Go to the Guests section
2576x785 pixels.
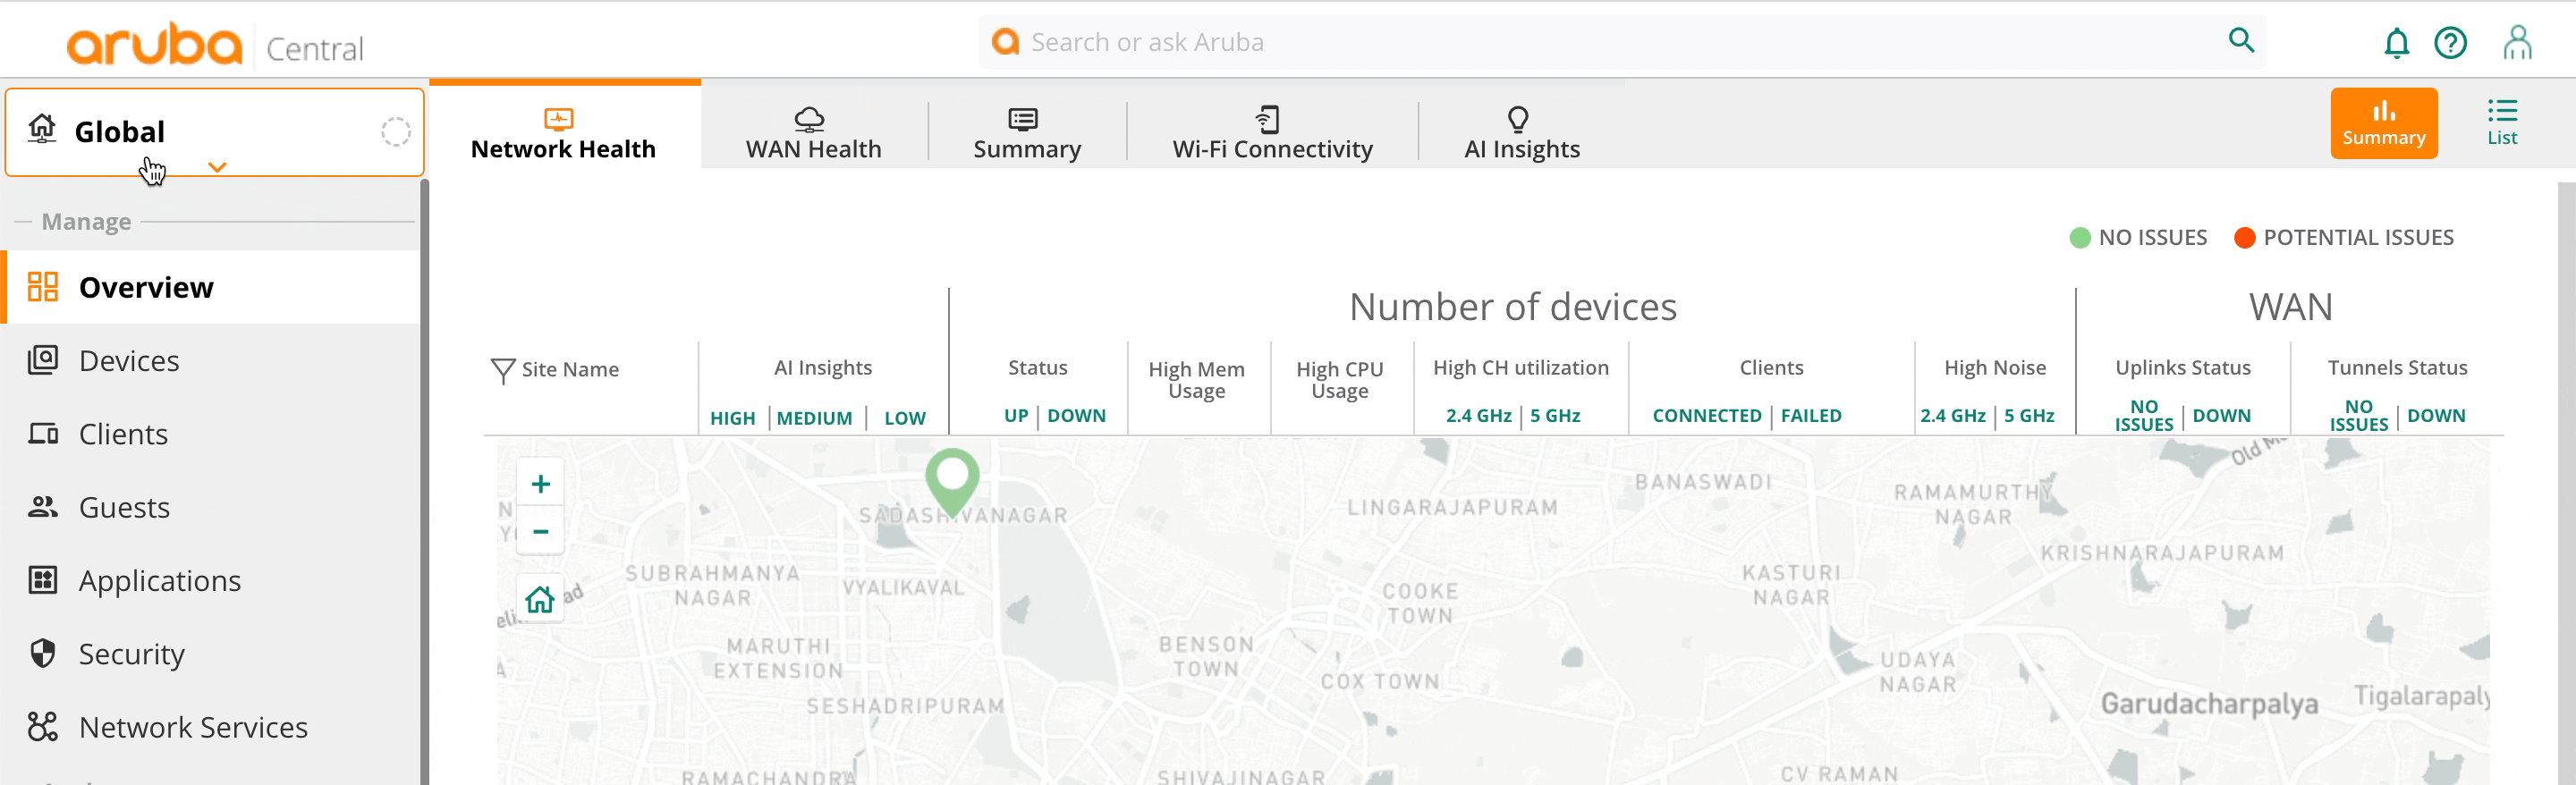click(x=212, y=507)
